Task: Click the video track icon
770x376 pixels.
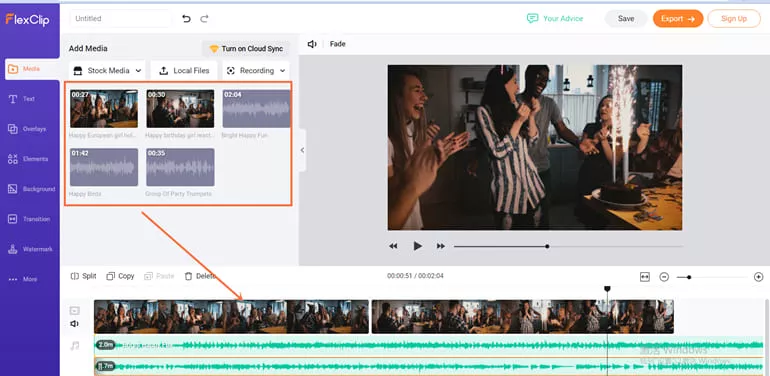Action: (74, 310)
